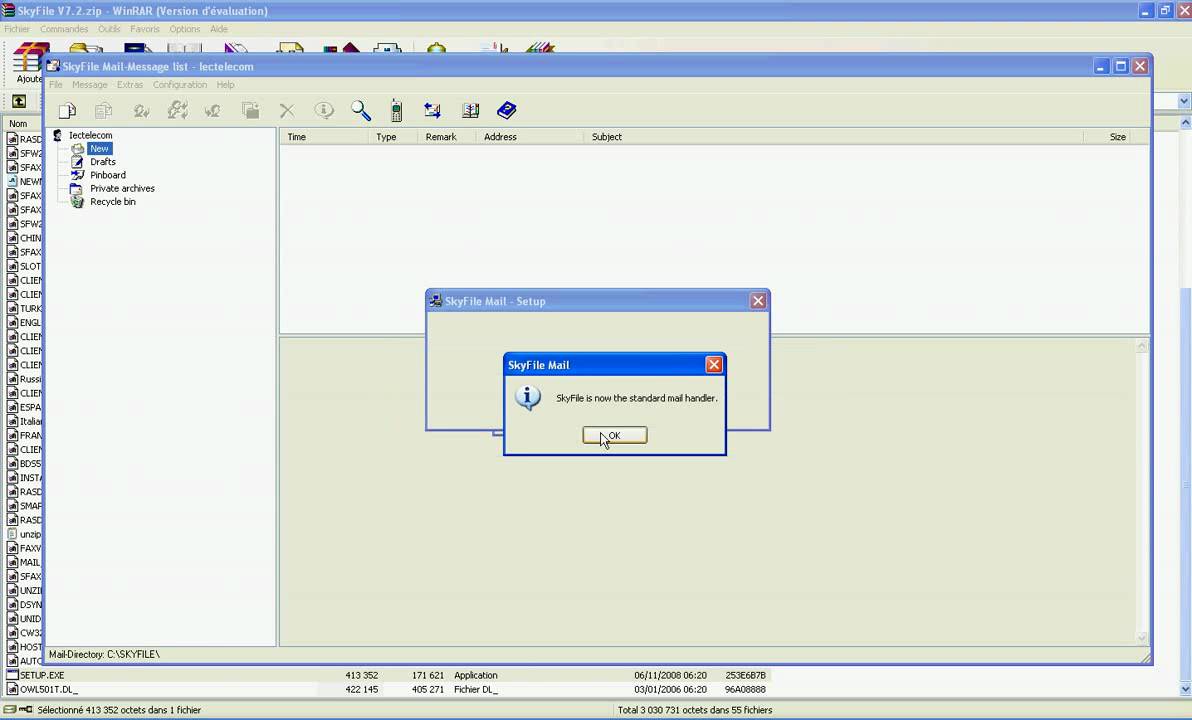
Task: Click the greyed move-to-folder toolbar icon
Action: pos(250,111)
